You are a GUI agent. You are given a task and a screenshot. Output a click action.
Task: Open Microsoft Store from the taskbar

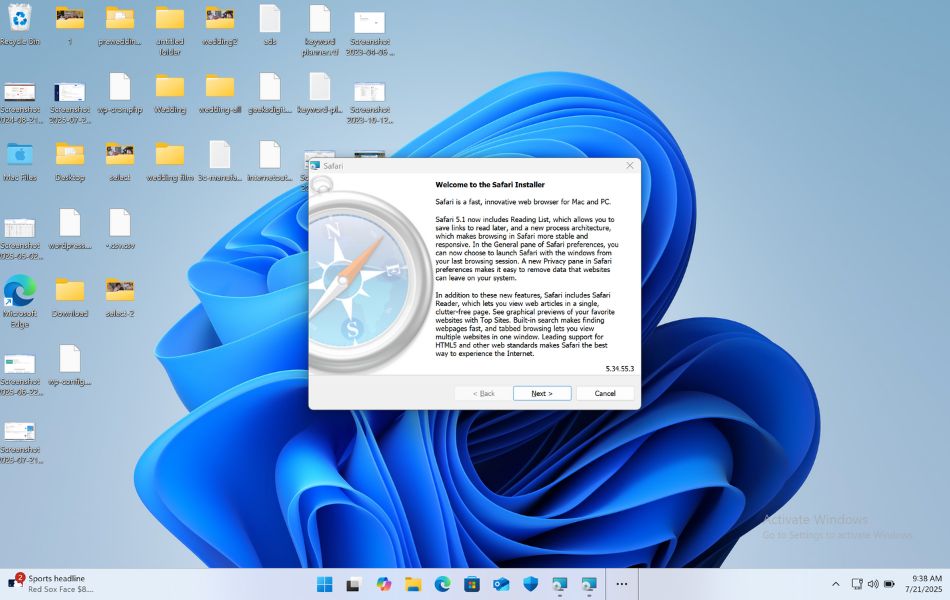472,583
